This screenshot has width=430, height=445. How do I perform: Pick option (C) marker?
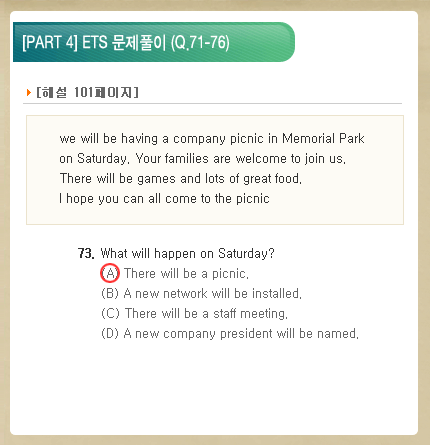(110, 313)
